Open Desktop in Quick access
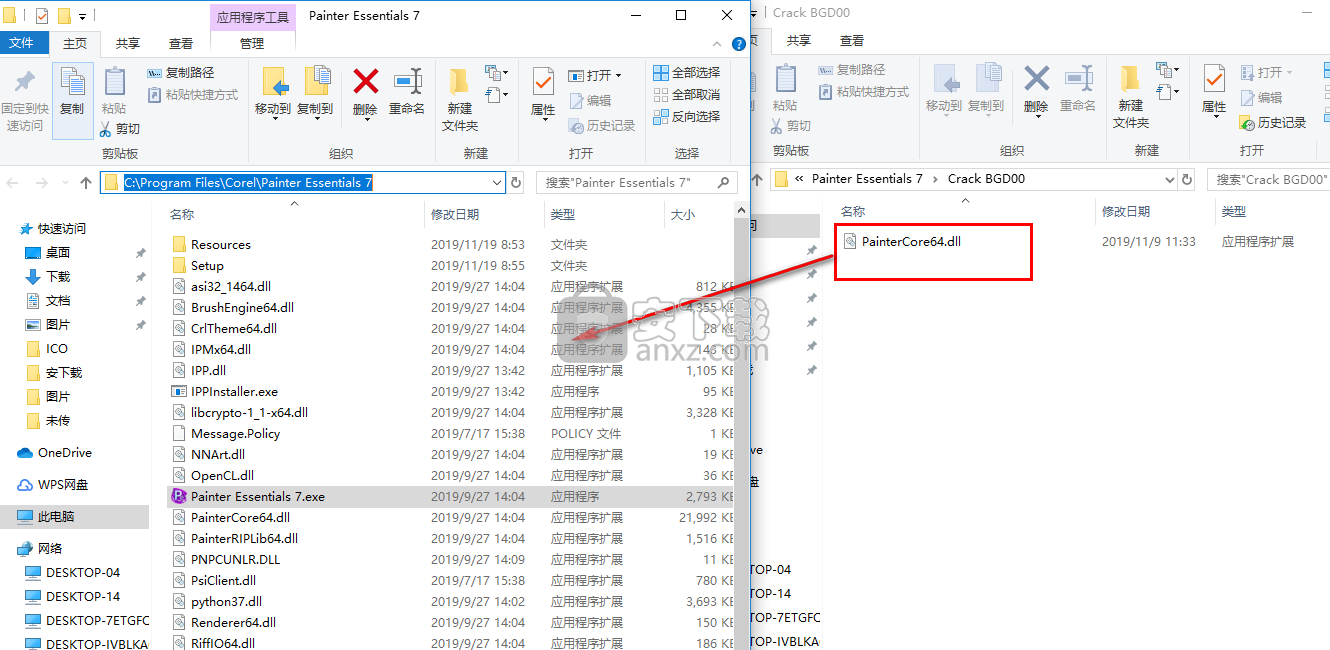Viewport: 1330px width, 650px height. [x=58, y=253]
